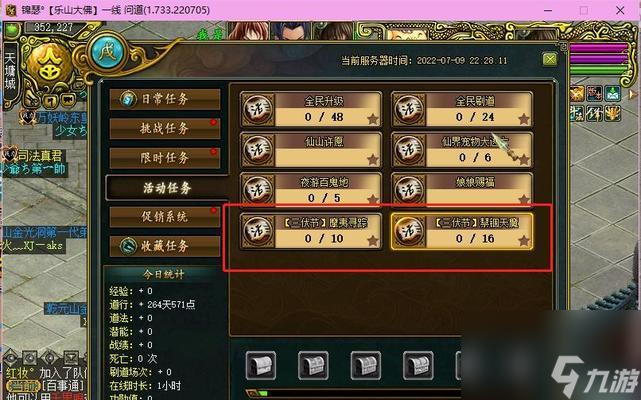Click the round 戌 time orb

pos(107,52)
